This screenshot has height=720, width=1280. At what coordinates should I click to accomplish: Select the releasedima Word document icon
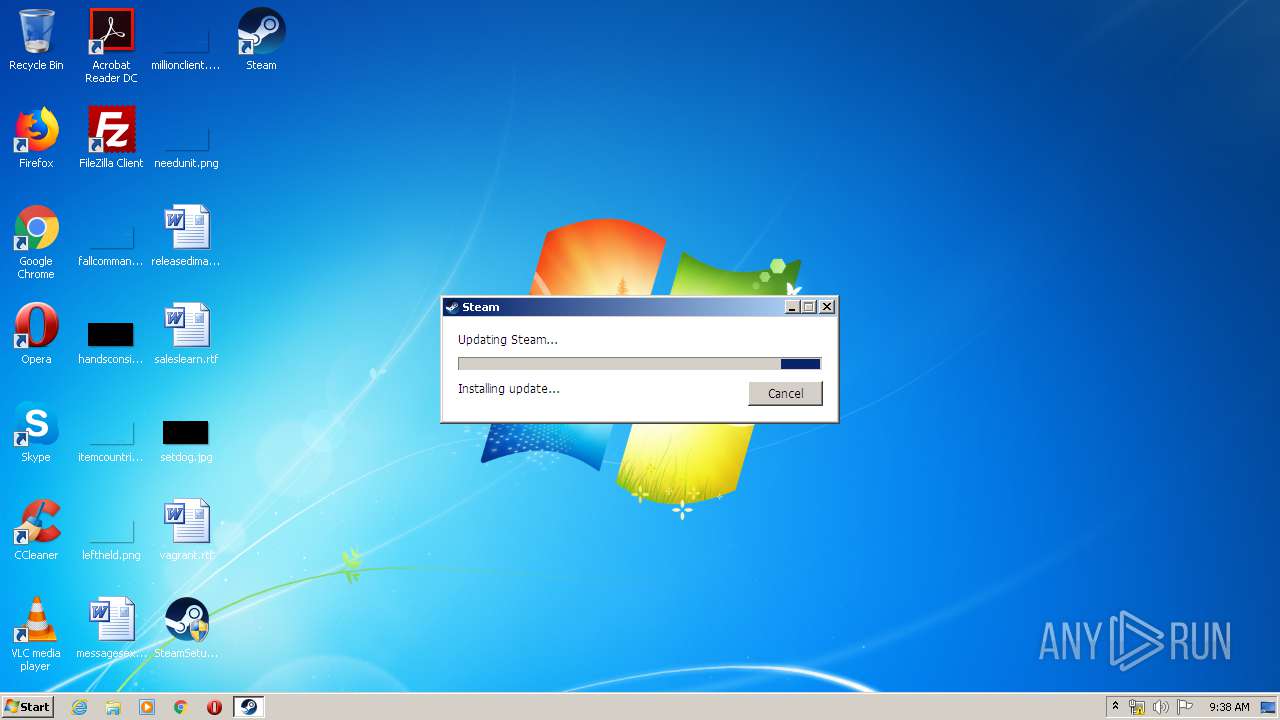186,236
